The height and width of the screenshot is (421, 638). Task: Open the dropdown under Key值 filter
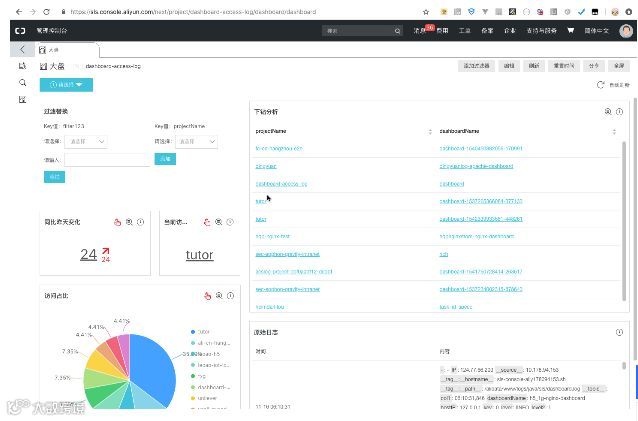point(86,142)
